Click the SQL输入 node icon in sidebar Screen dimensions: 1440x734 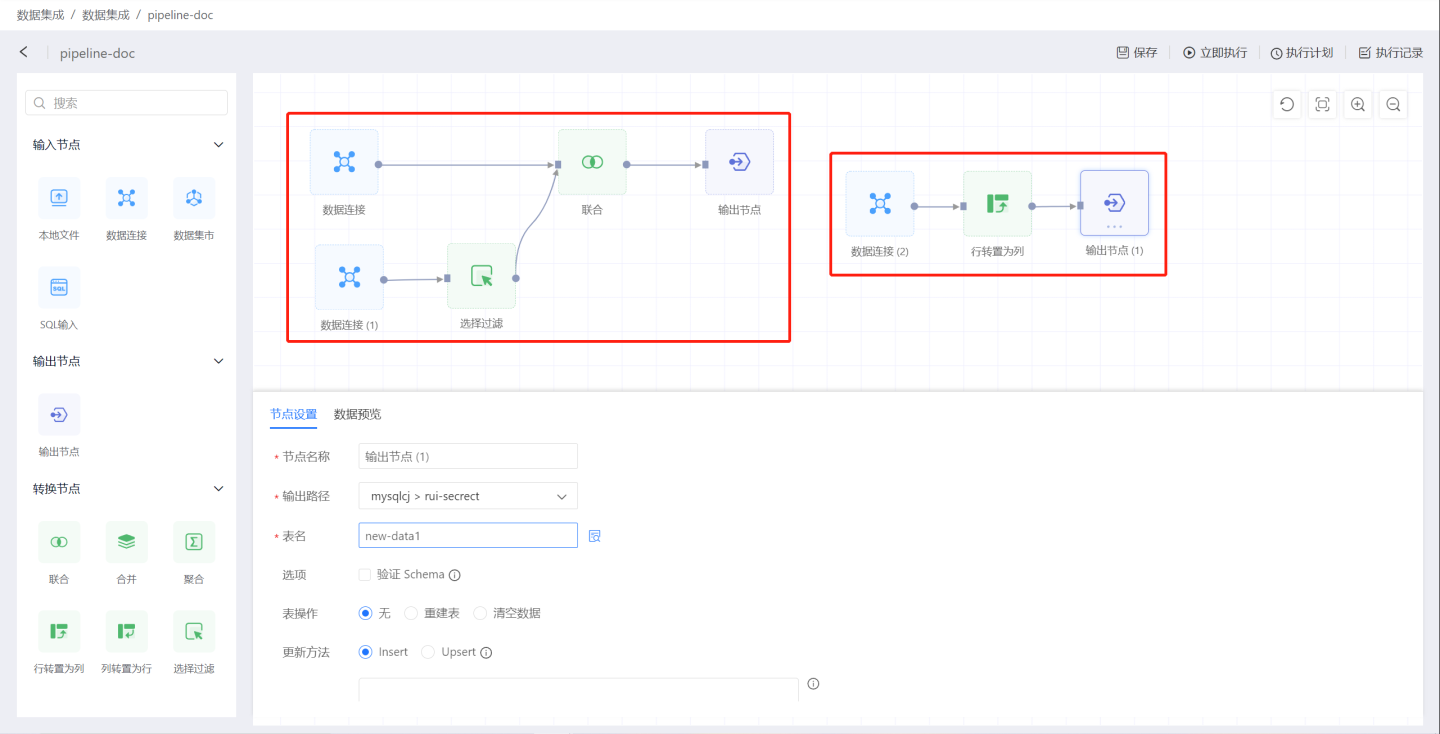click(x=59, y=288)
